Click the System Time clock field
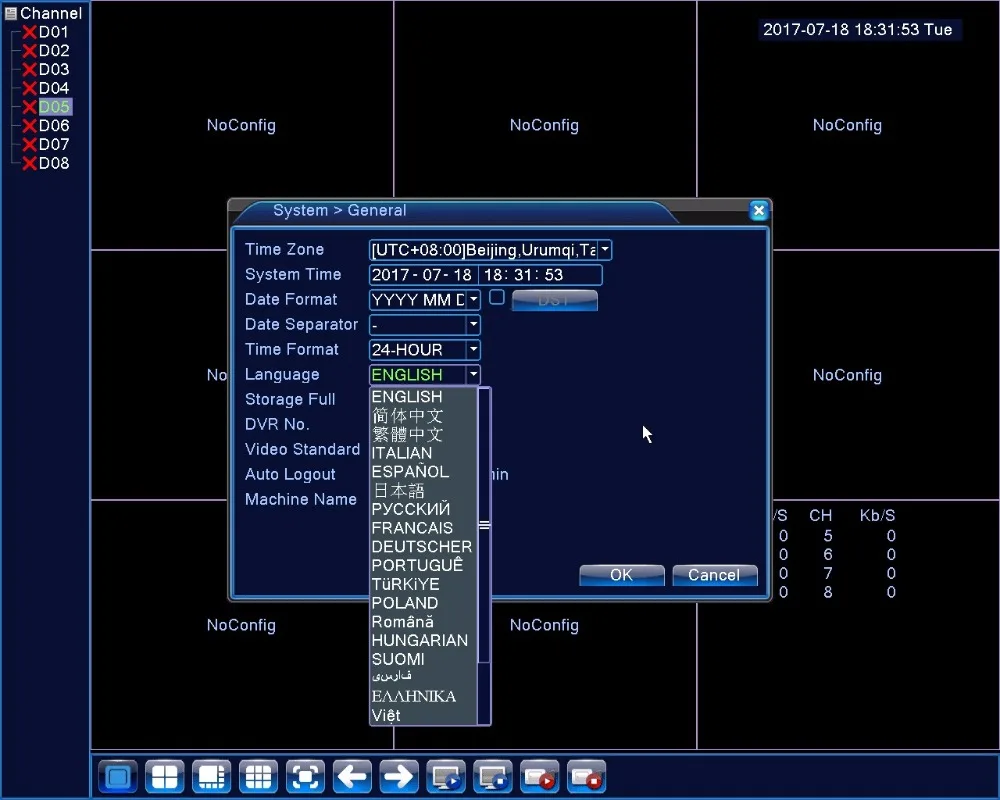 (x=540, y=275)
